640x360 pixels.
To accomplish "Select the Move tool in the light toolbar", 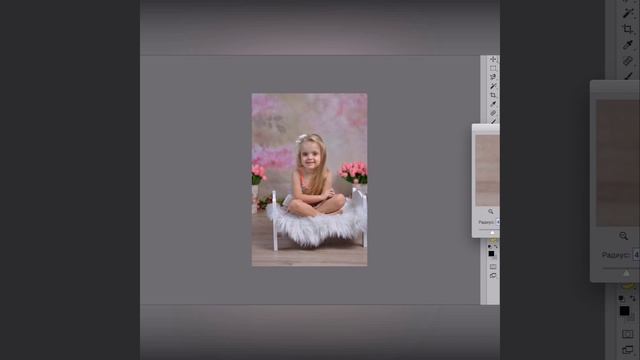I will point(493,60).
